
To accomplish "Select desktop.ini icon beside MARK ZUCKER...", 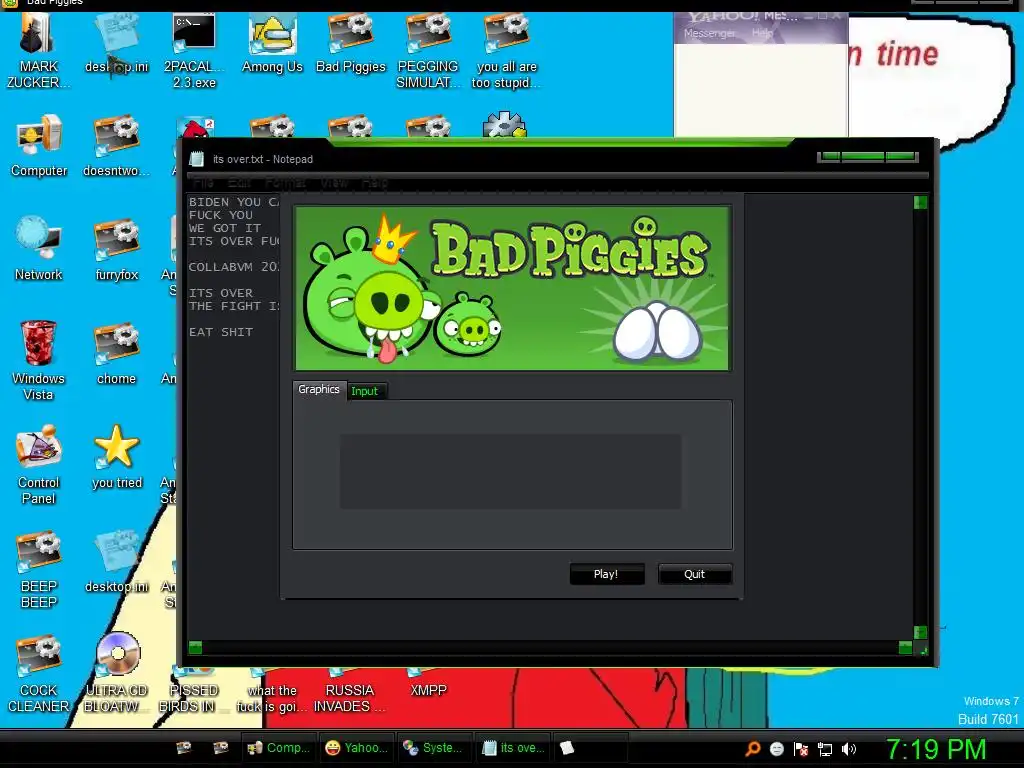I will [116, 44].
